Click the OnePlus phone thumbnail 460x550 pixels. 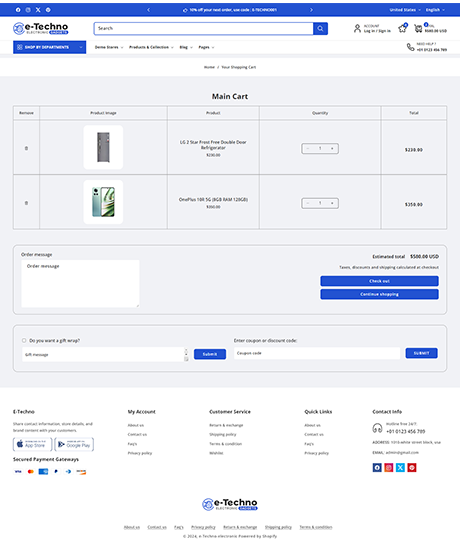pyautogui.click(x=103, y=202)
